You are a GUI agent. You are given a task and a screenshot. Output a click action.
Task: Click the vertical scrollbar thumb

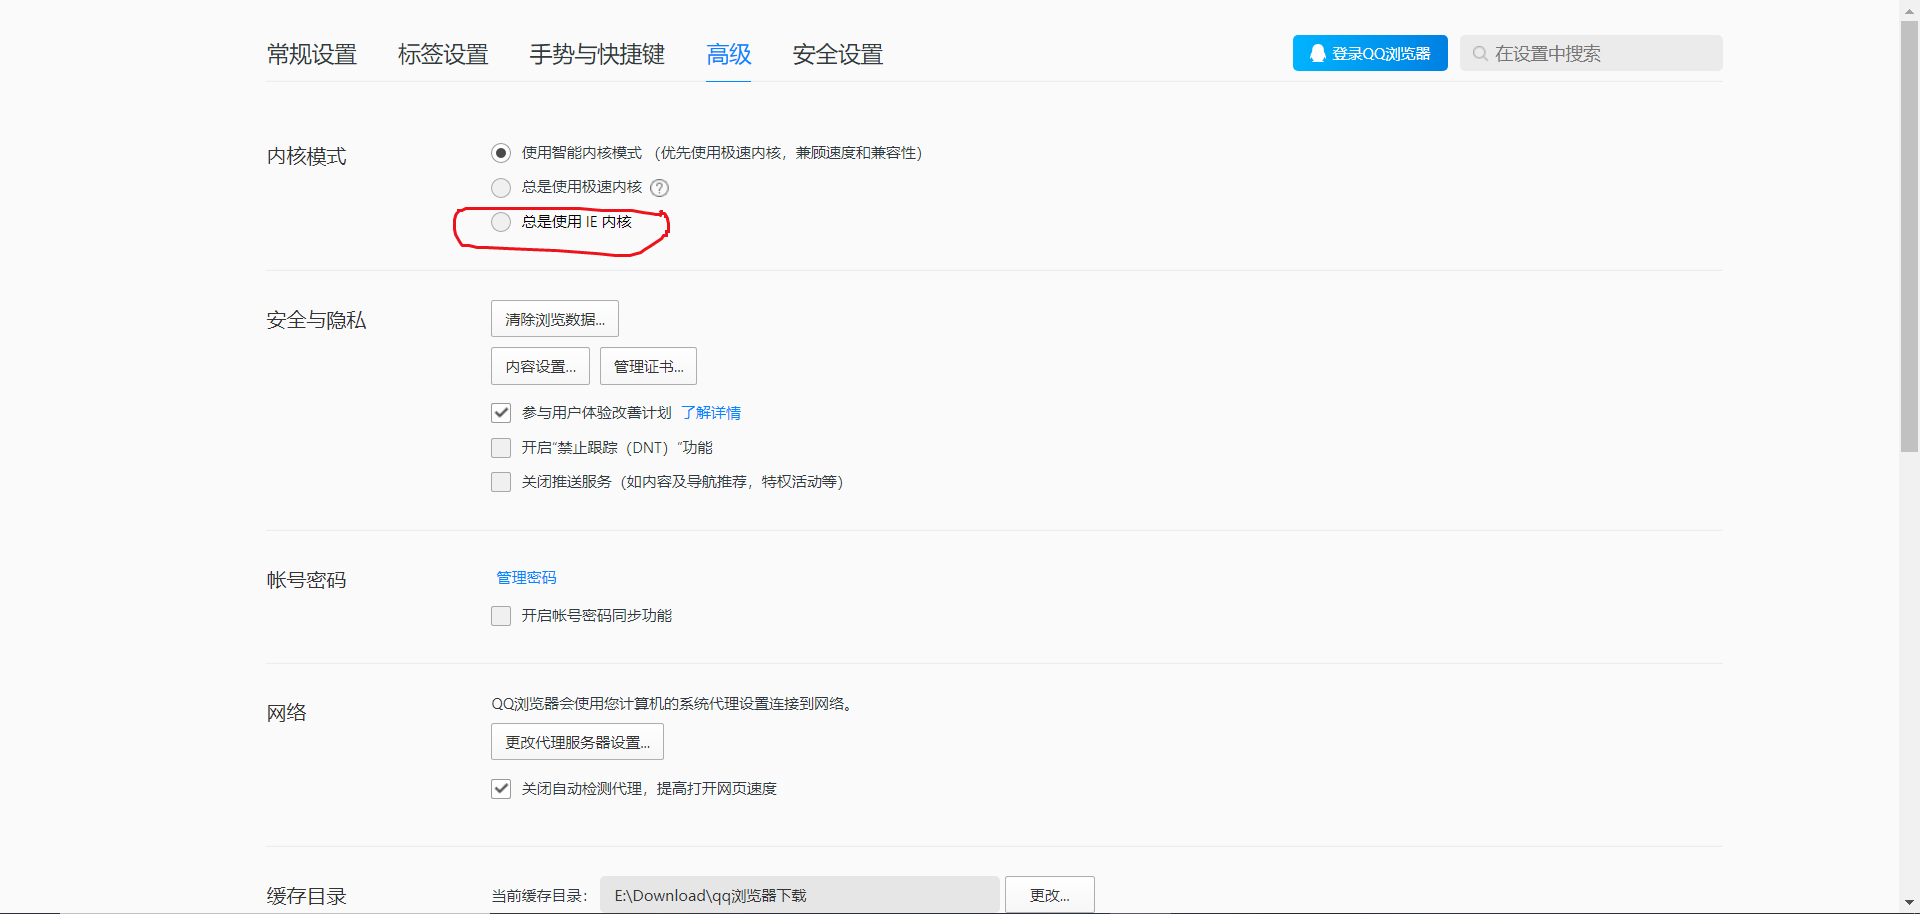pyautogui.click(x=1909, y=236)
